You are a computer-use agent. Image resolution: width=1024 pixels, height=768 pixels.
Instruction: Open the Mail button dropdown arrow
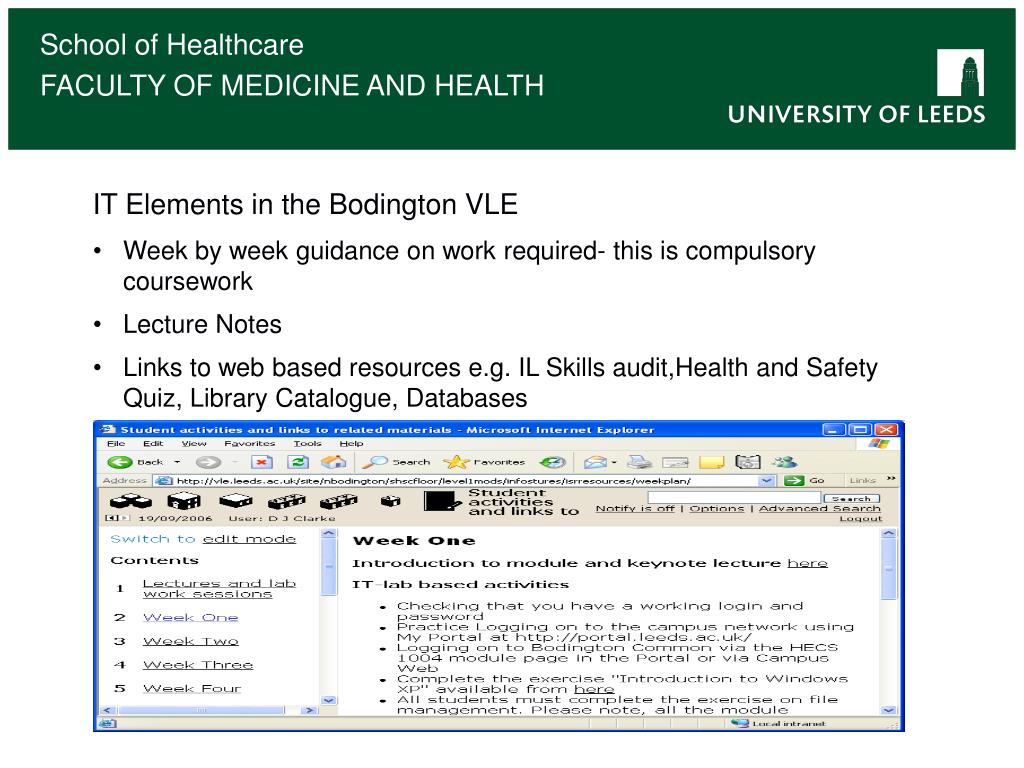(x=614, y=462)
